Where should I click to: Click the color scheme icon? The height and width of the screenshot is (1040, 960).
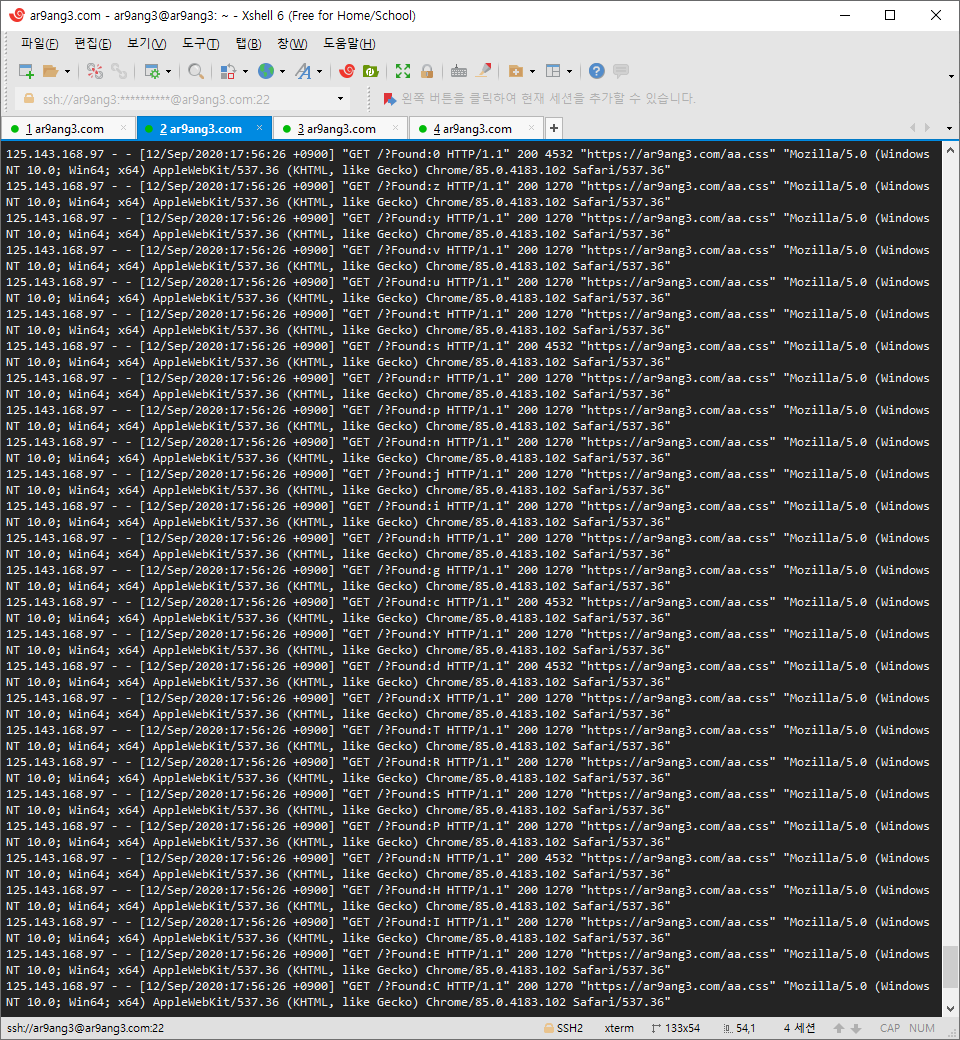(x=228, y=71)
